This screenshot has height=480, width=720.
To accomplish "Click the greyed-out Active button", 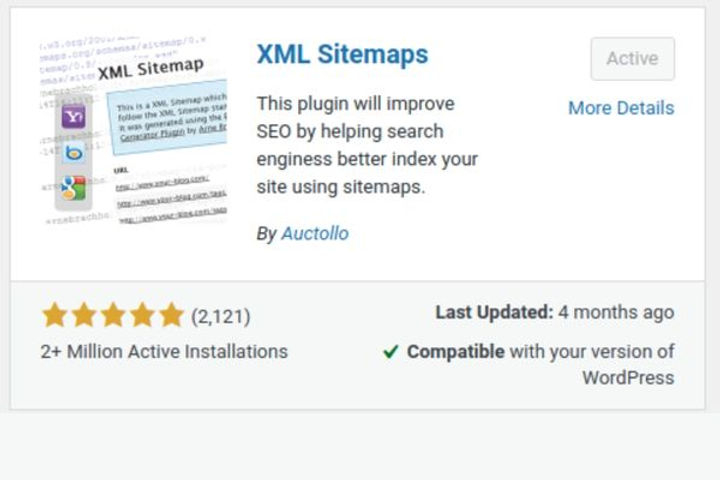I will click(633, 59).
